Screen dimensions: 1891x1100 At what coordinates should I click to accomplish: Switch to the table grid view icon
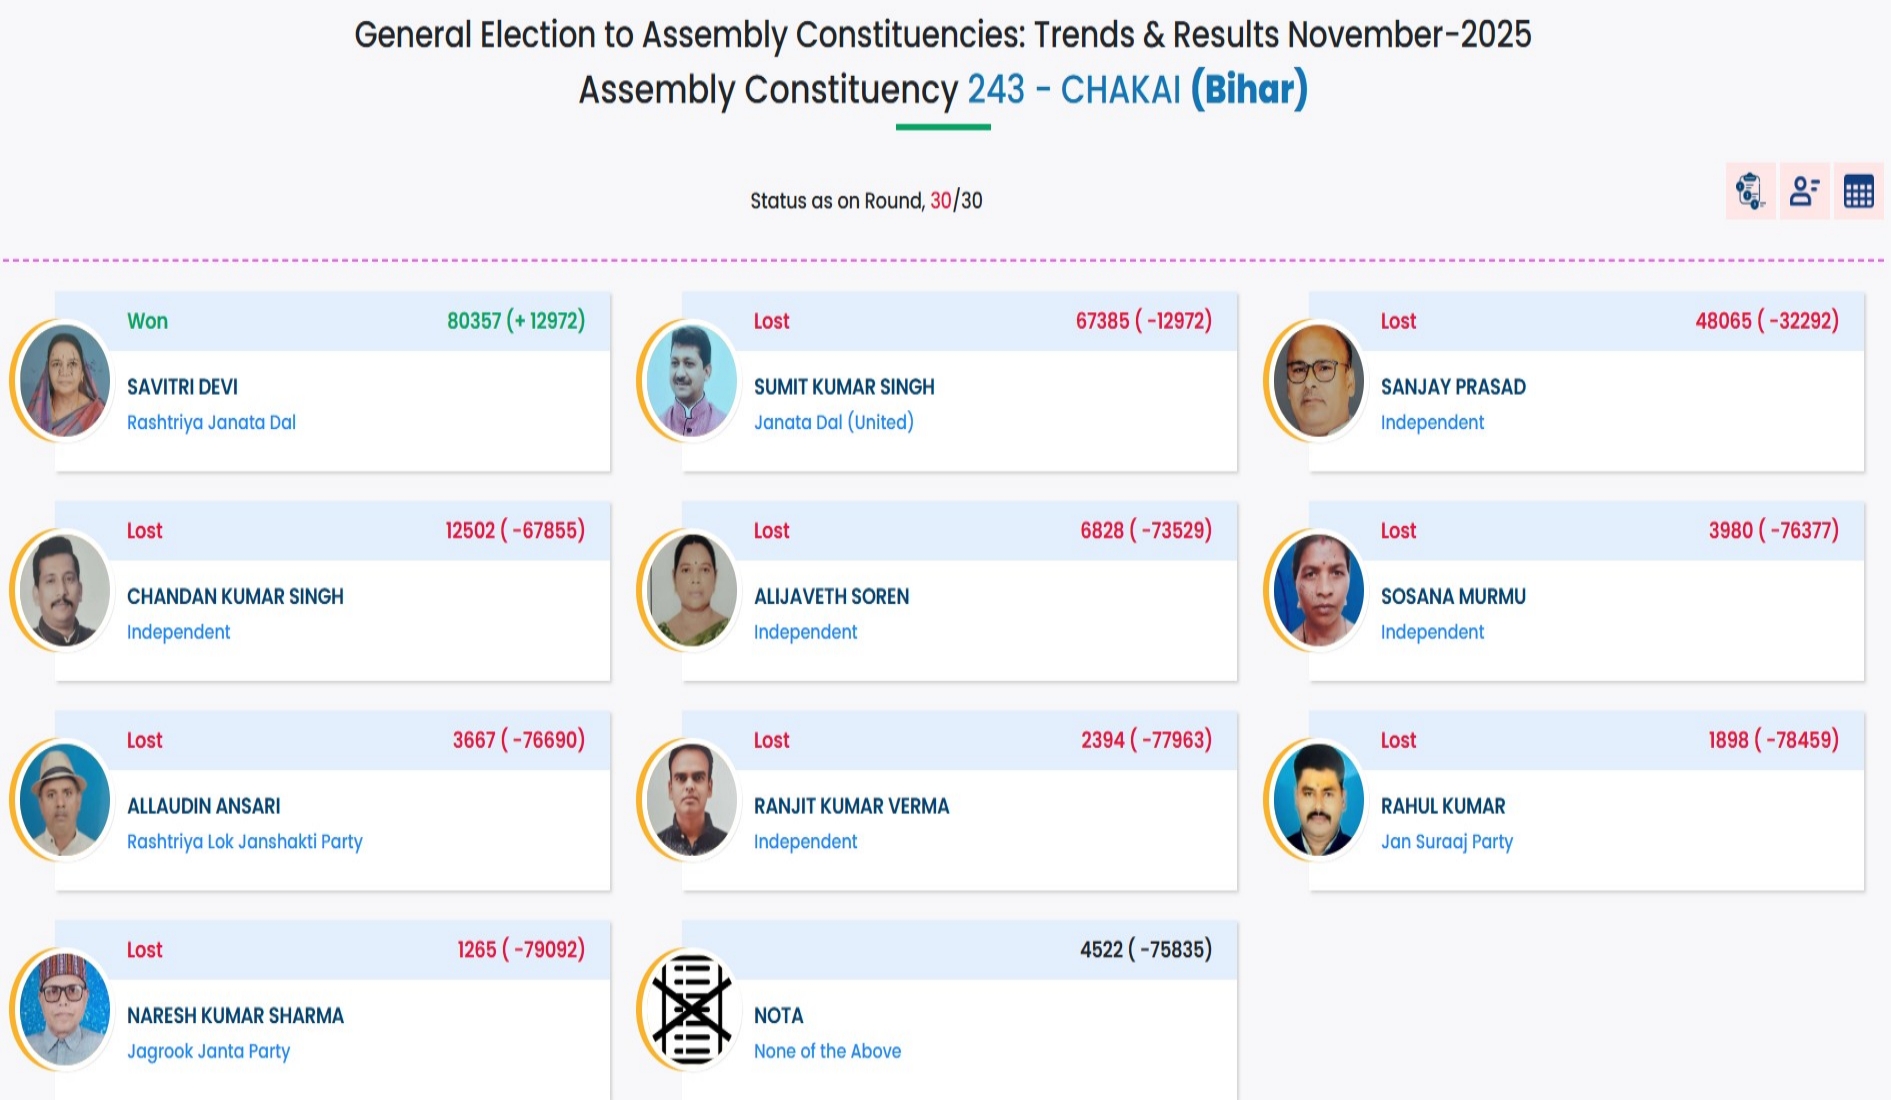point(1858,191)
